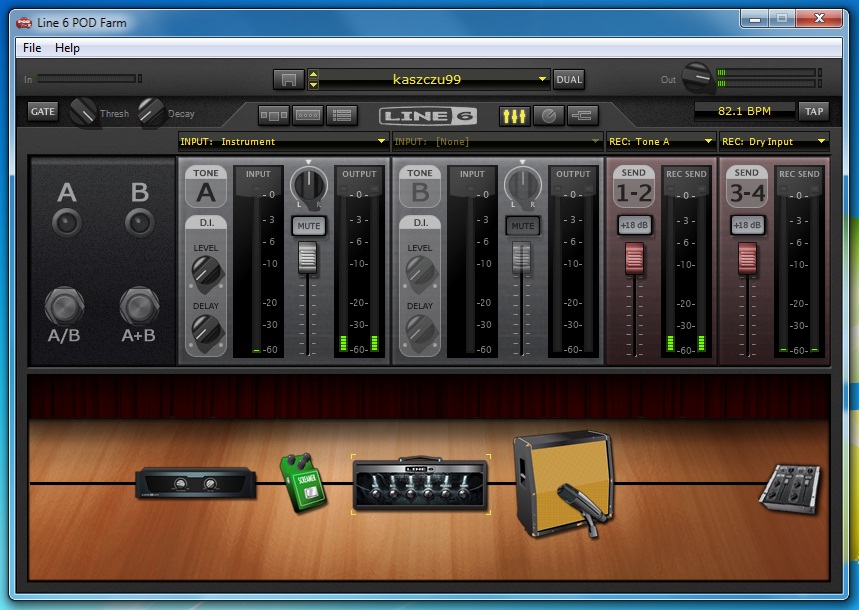Click the TONE B label button
859x610 pixels.
coord(420,186)
